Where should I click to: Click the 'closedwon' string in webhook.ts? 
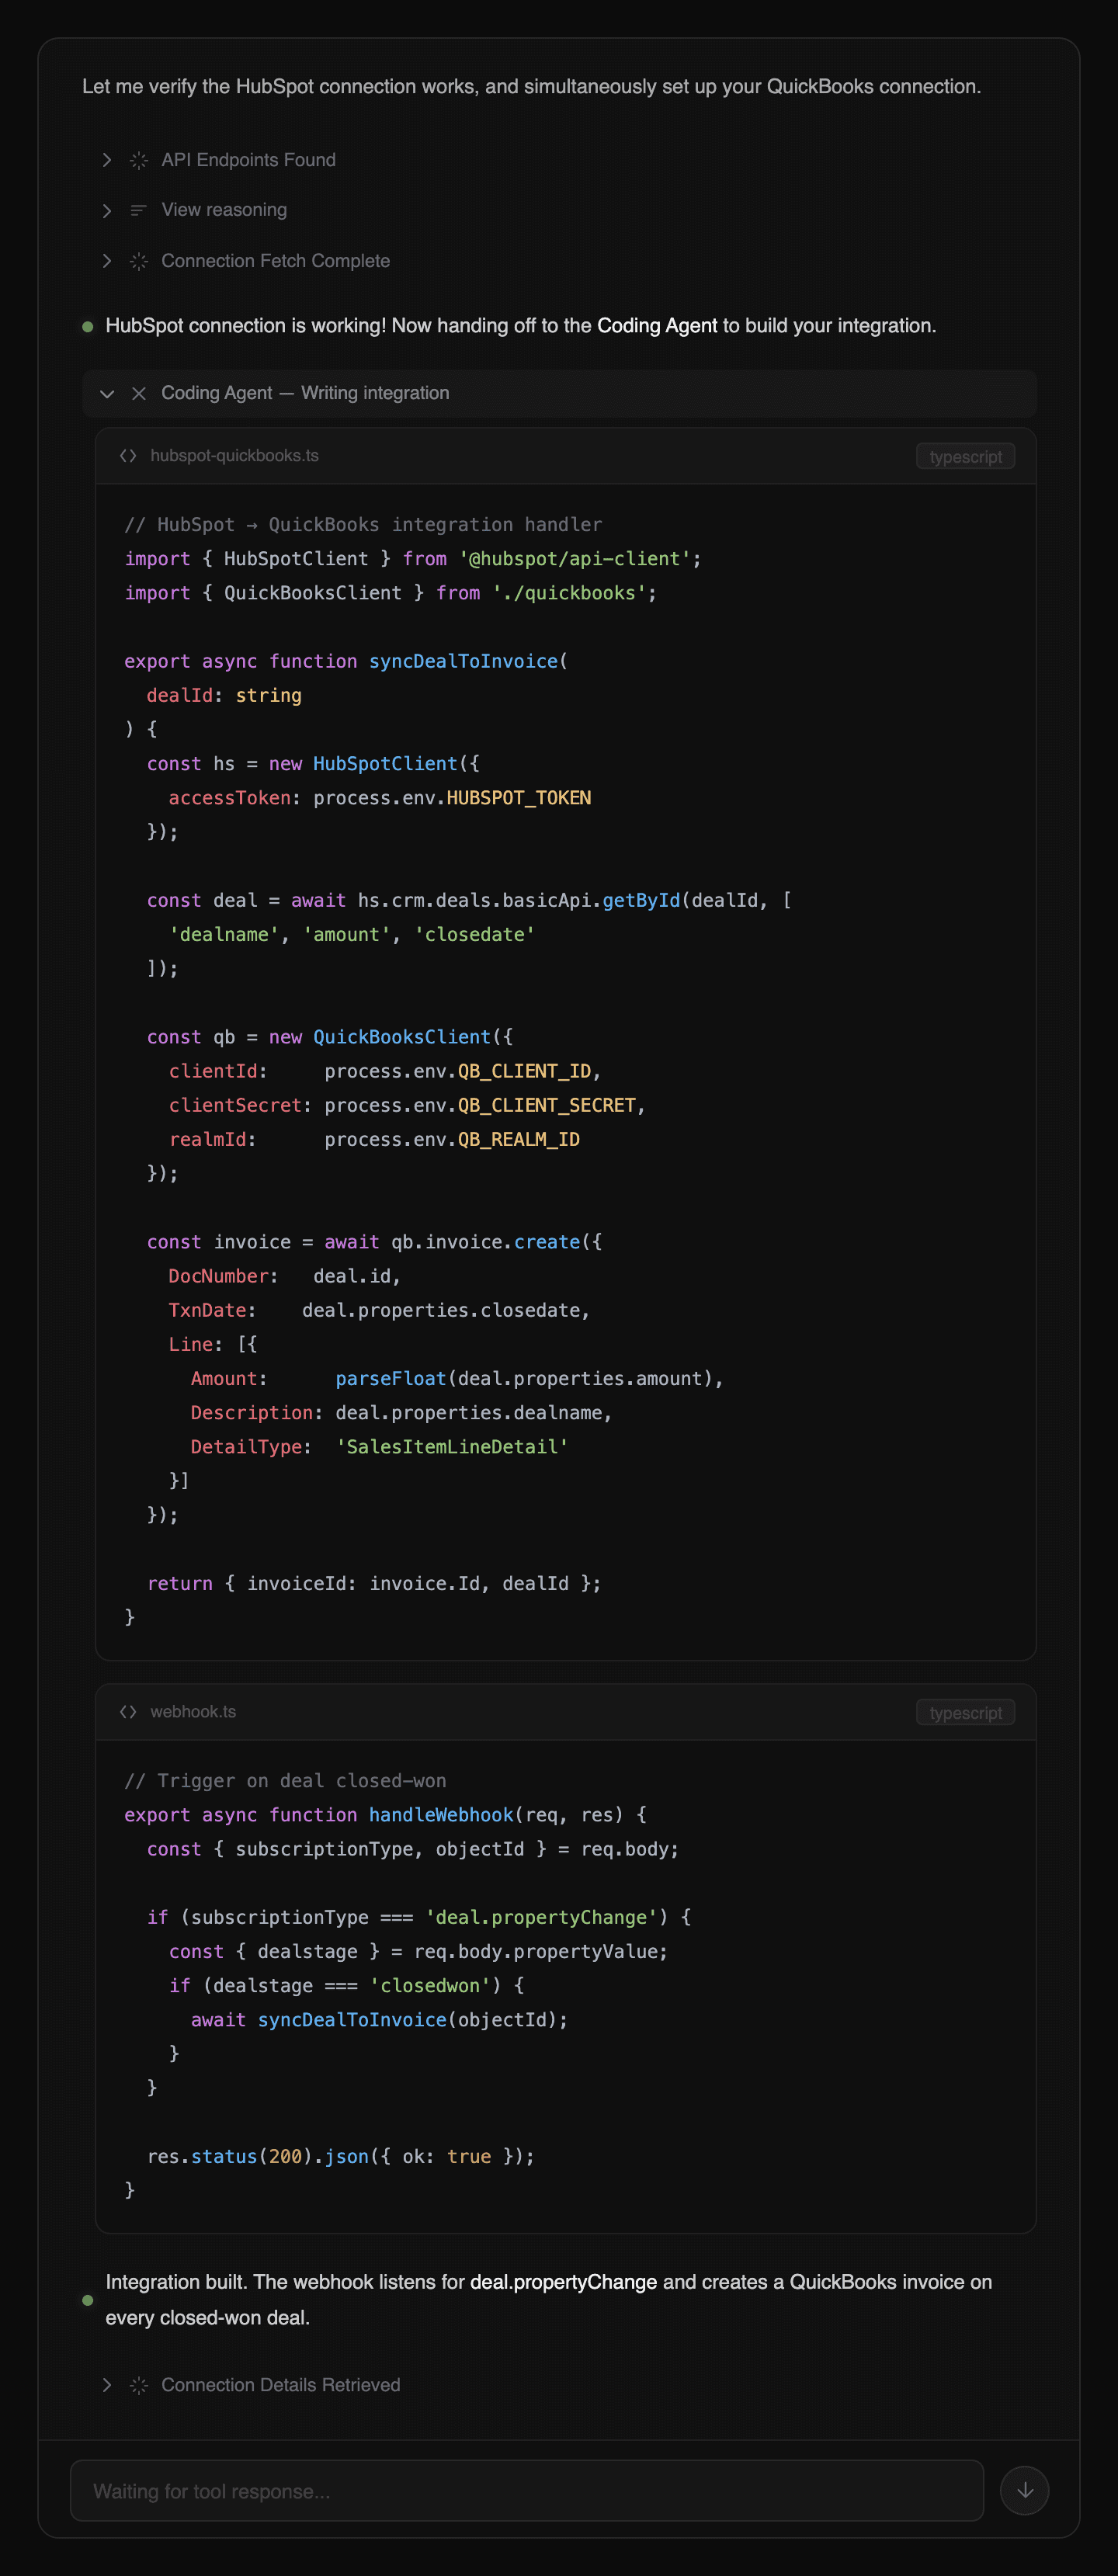point(430,1986)
